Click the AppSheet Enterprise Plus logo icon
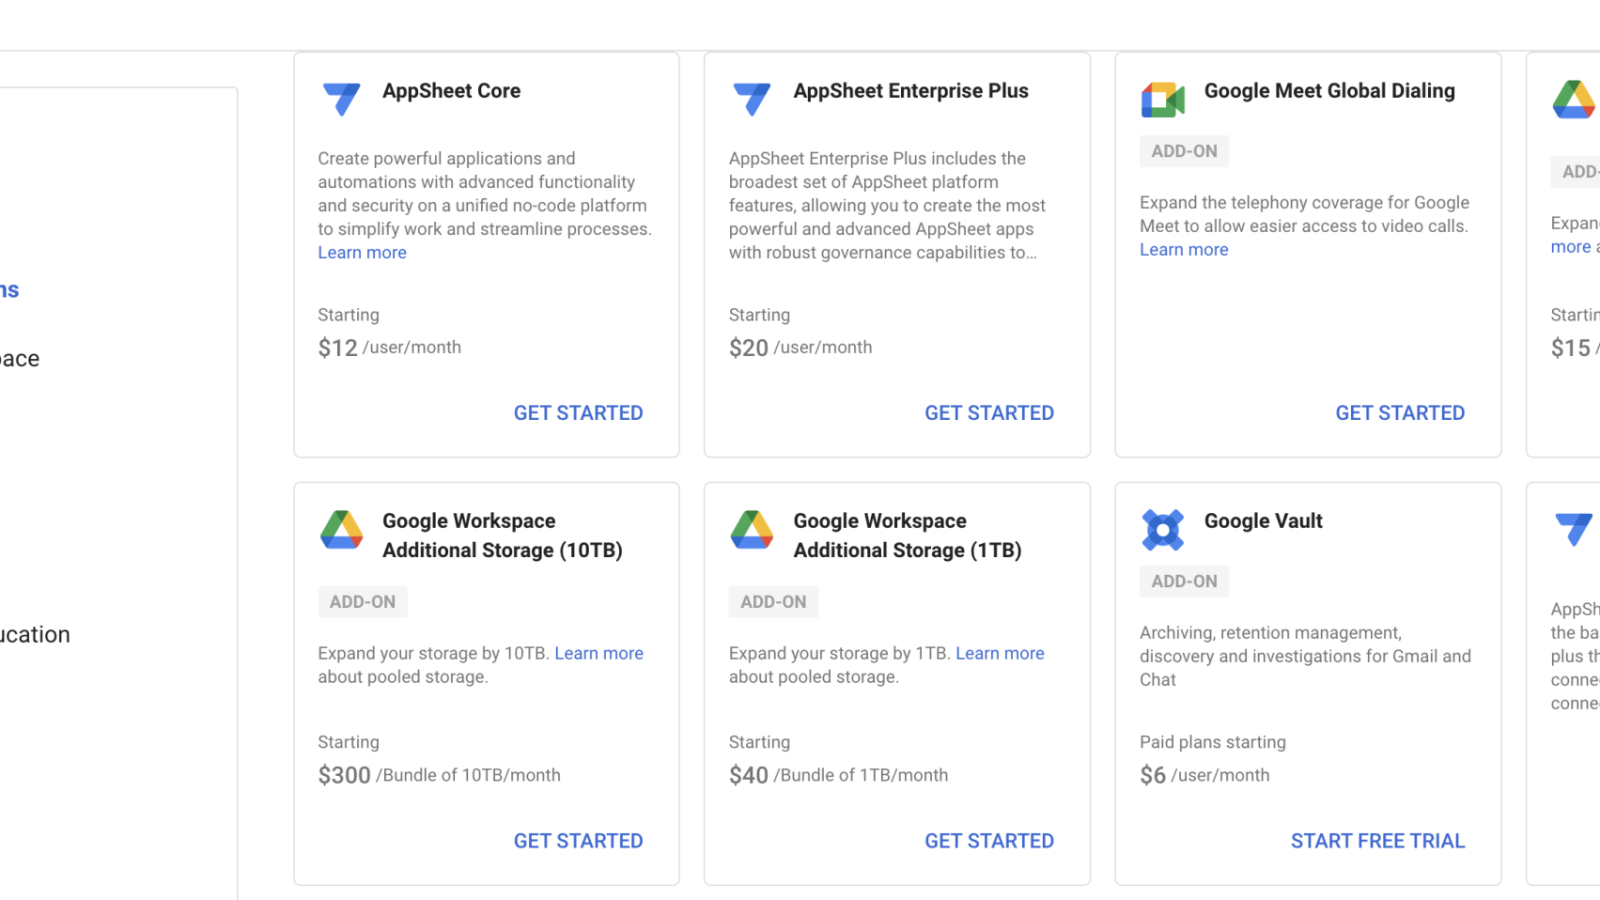The width and height of the screenshot is (1600, 900). [752, 99]
